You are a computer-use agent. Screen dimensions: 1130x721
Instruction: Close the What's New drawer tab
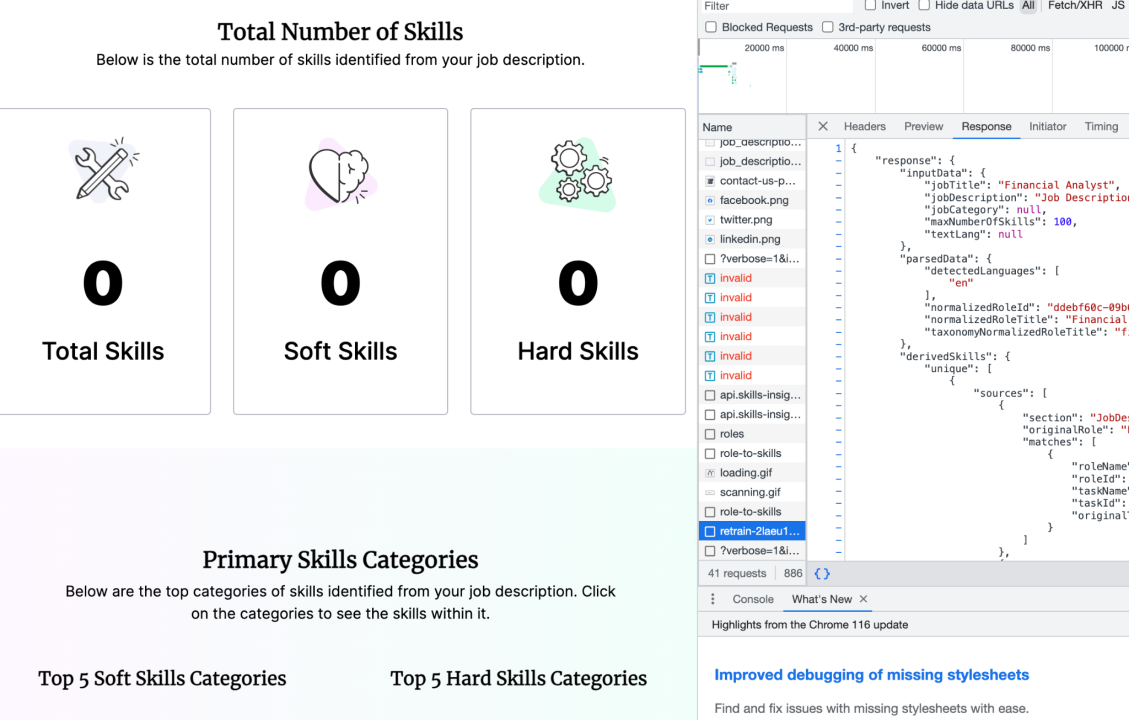[x=864, y=599]
